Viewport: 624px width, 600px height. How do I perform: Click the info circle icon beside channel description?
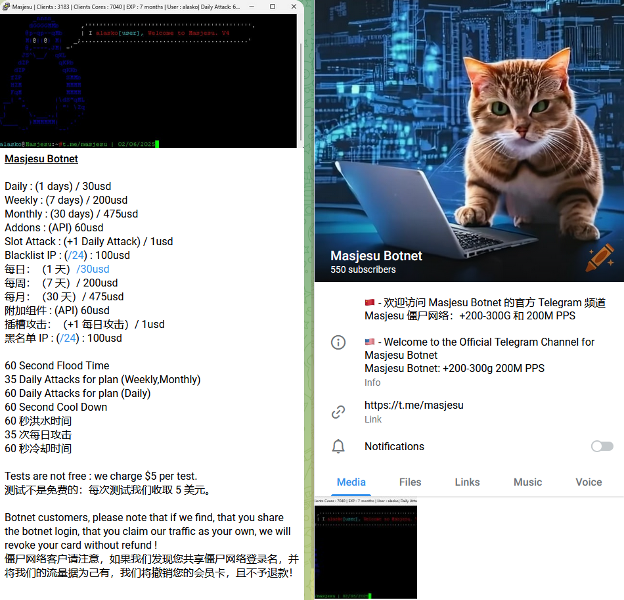(338, 342)
